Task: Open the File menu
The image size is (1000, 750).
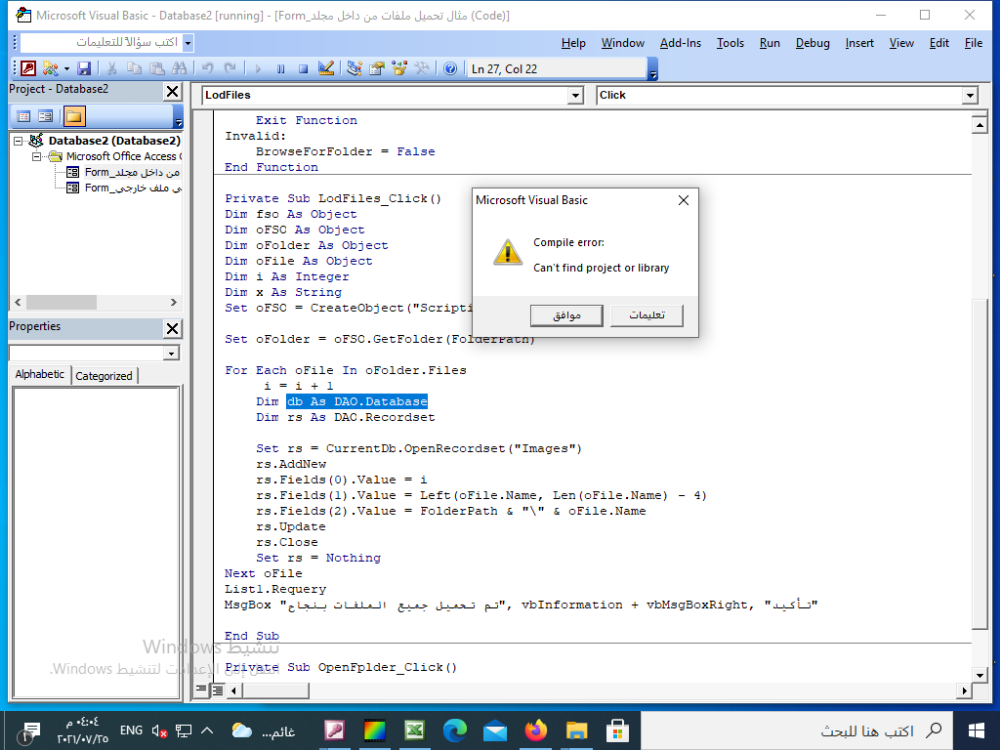Action: [x=973, y=43]
